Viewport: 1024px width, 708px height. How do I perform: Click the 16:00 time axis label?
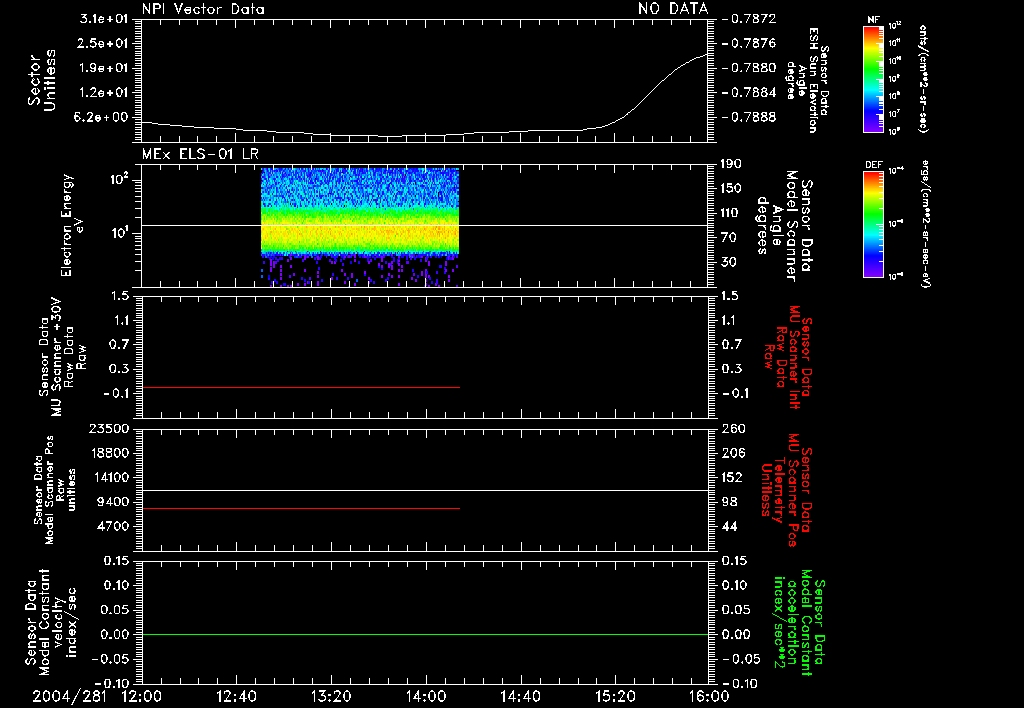[x=709, y=696]
